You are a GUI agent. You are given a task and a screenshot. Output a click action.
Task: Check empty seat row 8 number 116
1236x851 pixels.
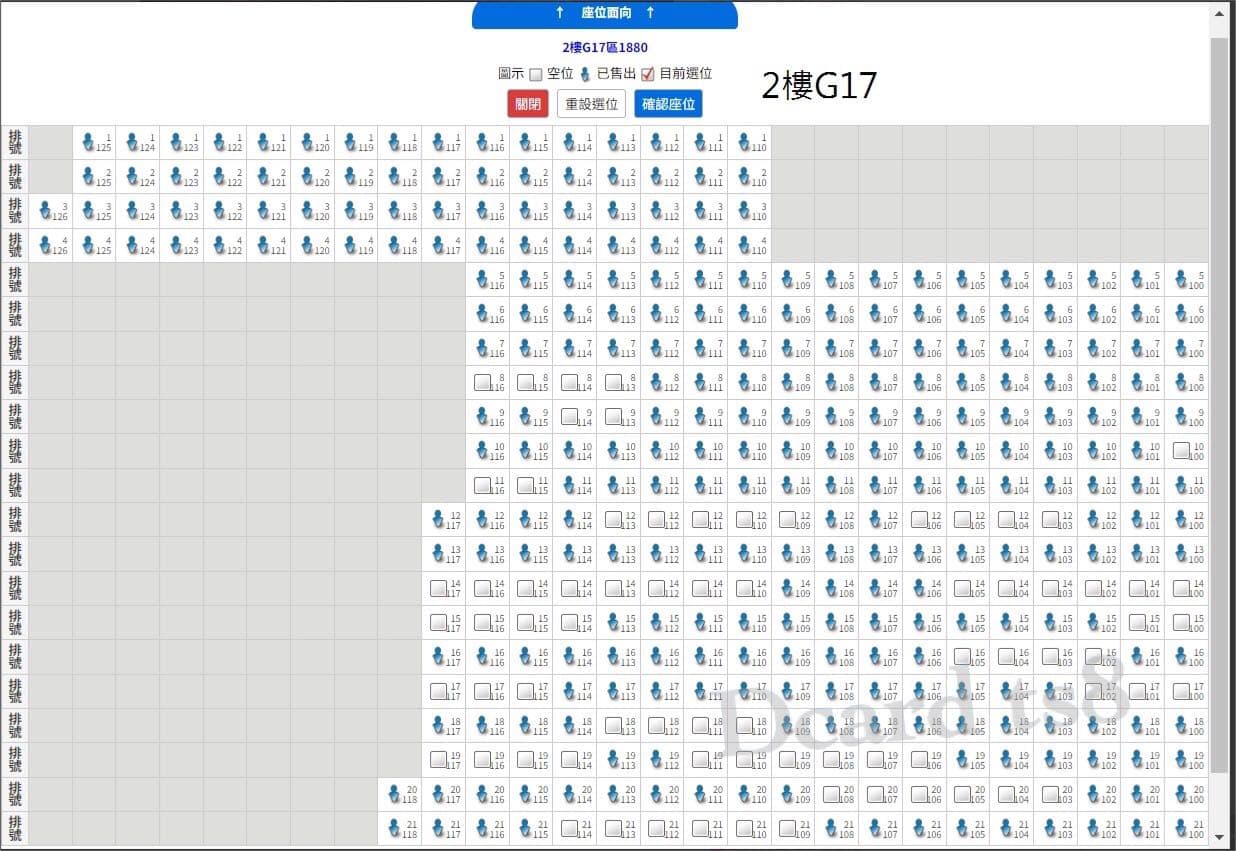pos(482,382)
